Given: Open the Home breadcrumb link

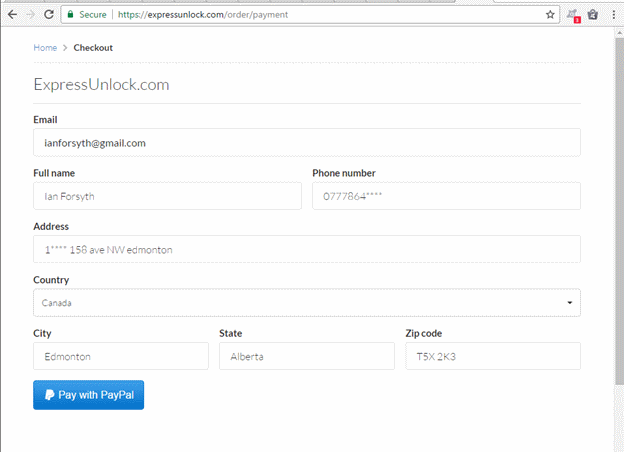Looking at the screenshot, I should click(45, 48).
